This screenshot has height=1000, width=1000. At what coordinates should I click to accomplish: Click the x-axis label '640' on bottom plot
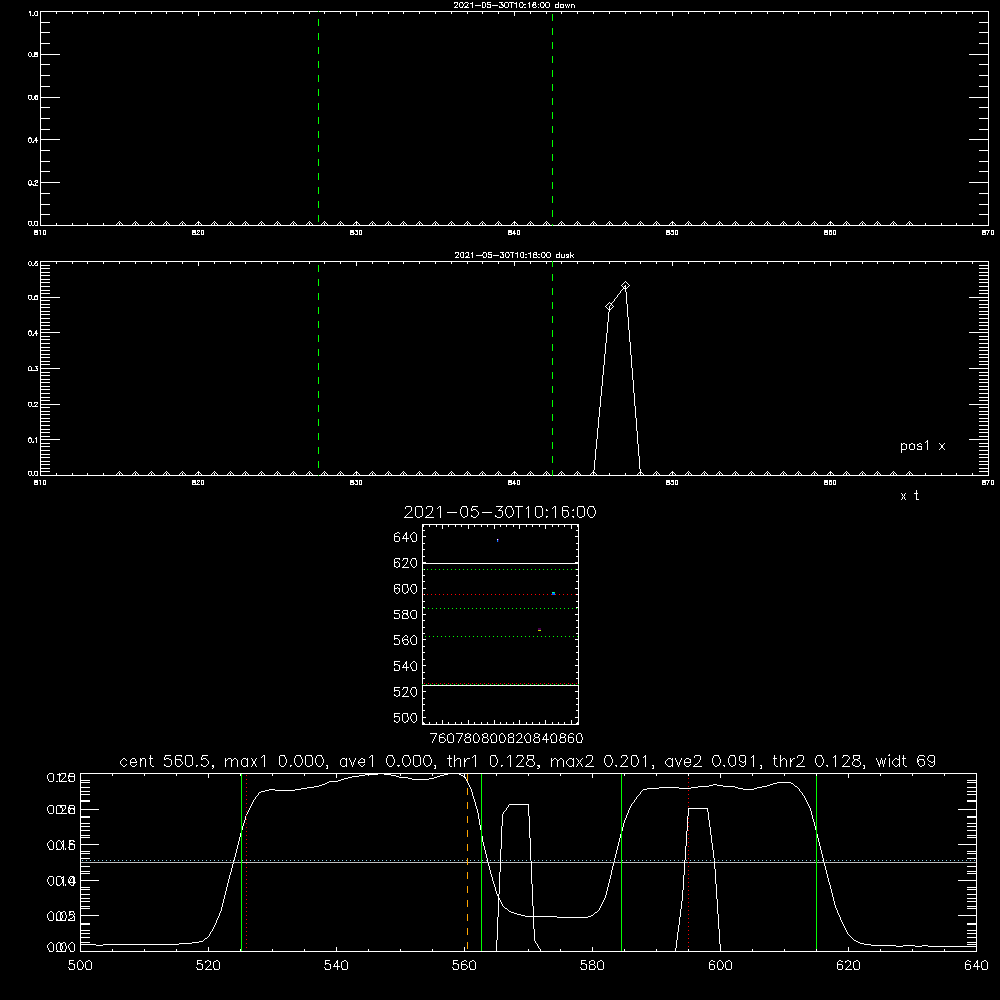pos(976,966)
